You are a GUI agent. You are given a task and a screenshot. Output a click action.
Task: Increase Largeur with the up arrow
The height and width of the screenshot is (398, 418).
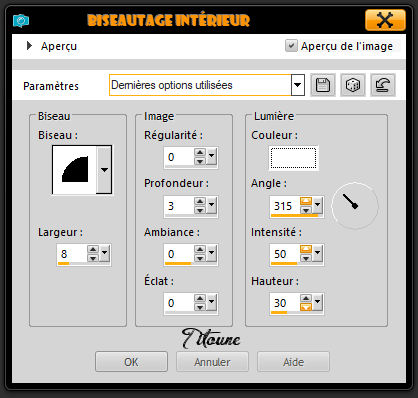[x=93, y=249]
